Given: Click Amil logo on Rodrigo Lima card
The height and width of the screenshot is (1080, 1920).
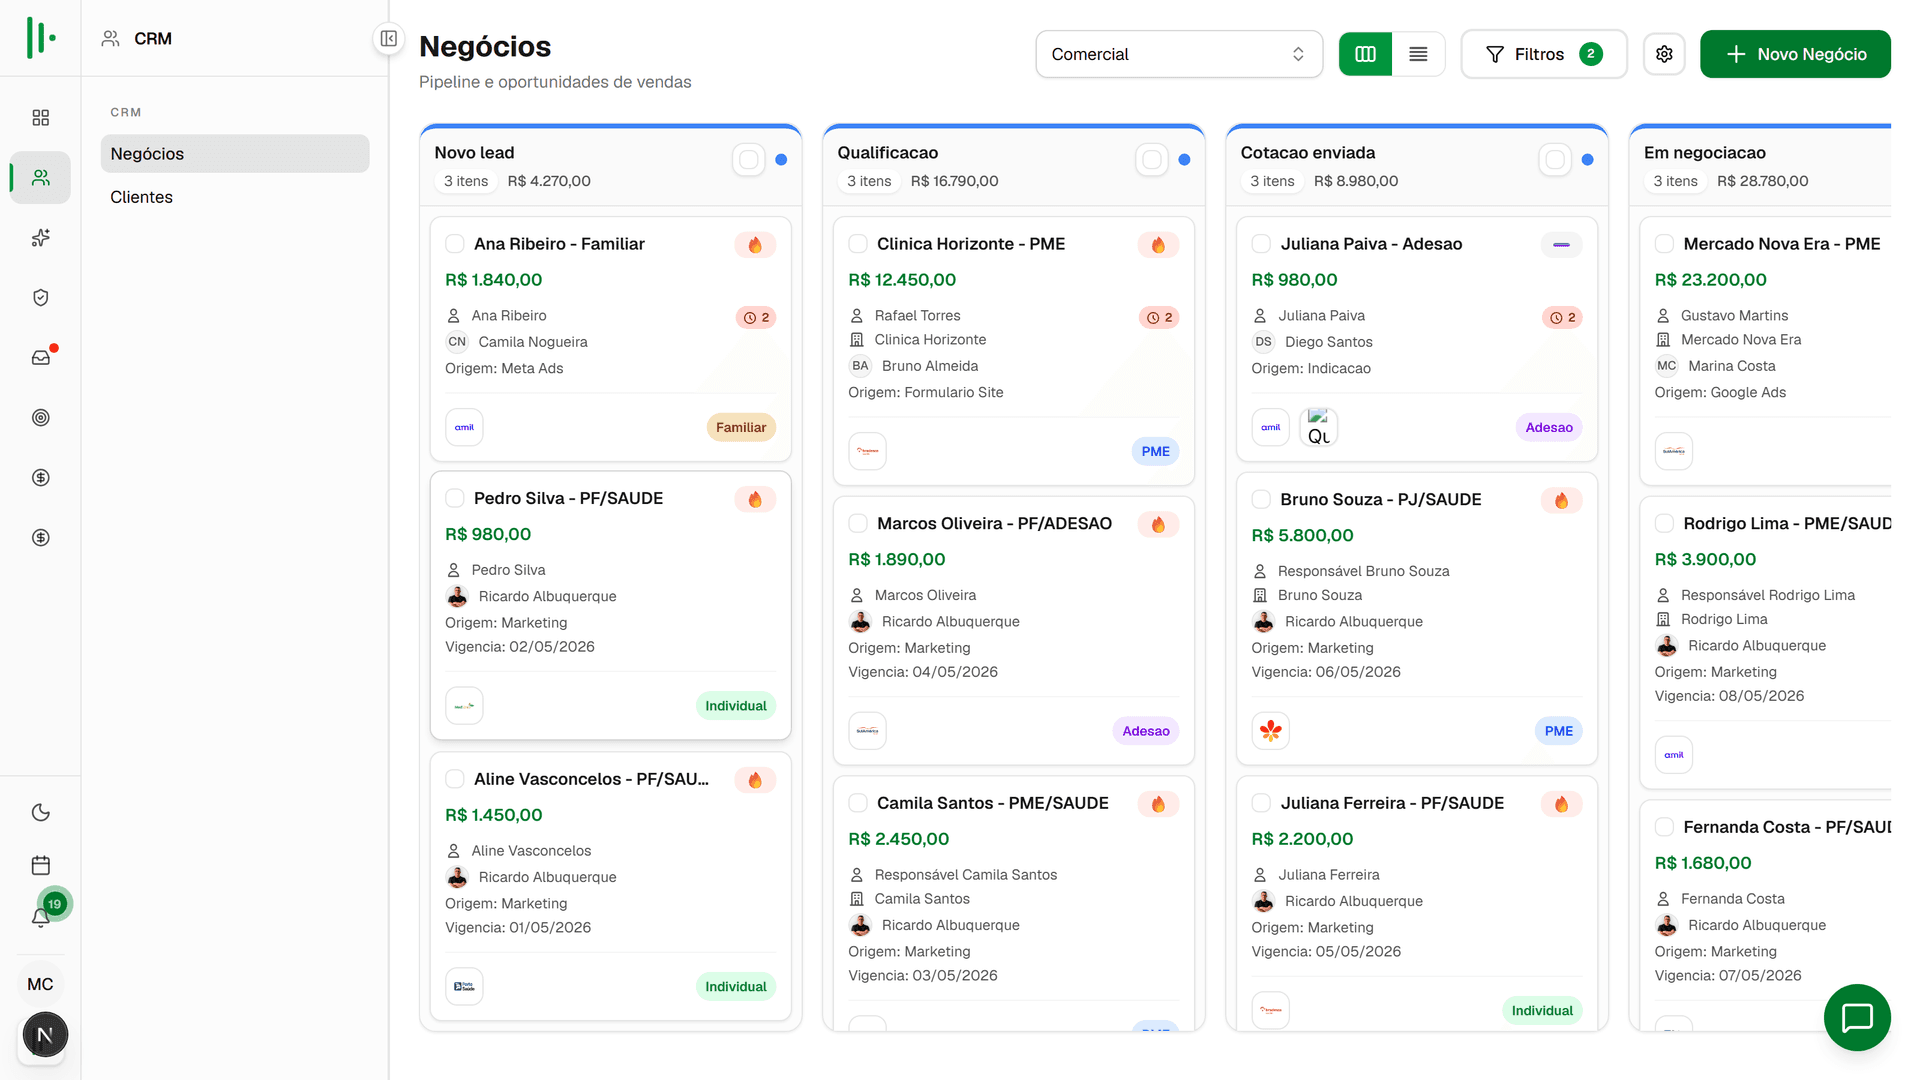Looking at the screenshot, I should click(x=1674, y=755).
